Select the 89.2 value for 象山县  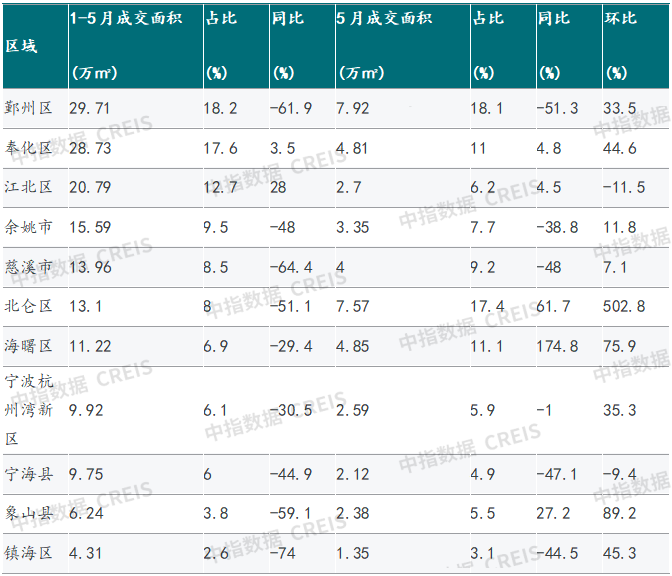(x=620, y=513)
